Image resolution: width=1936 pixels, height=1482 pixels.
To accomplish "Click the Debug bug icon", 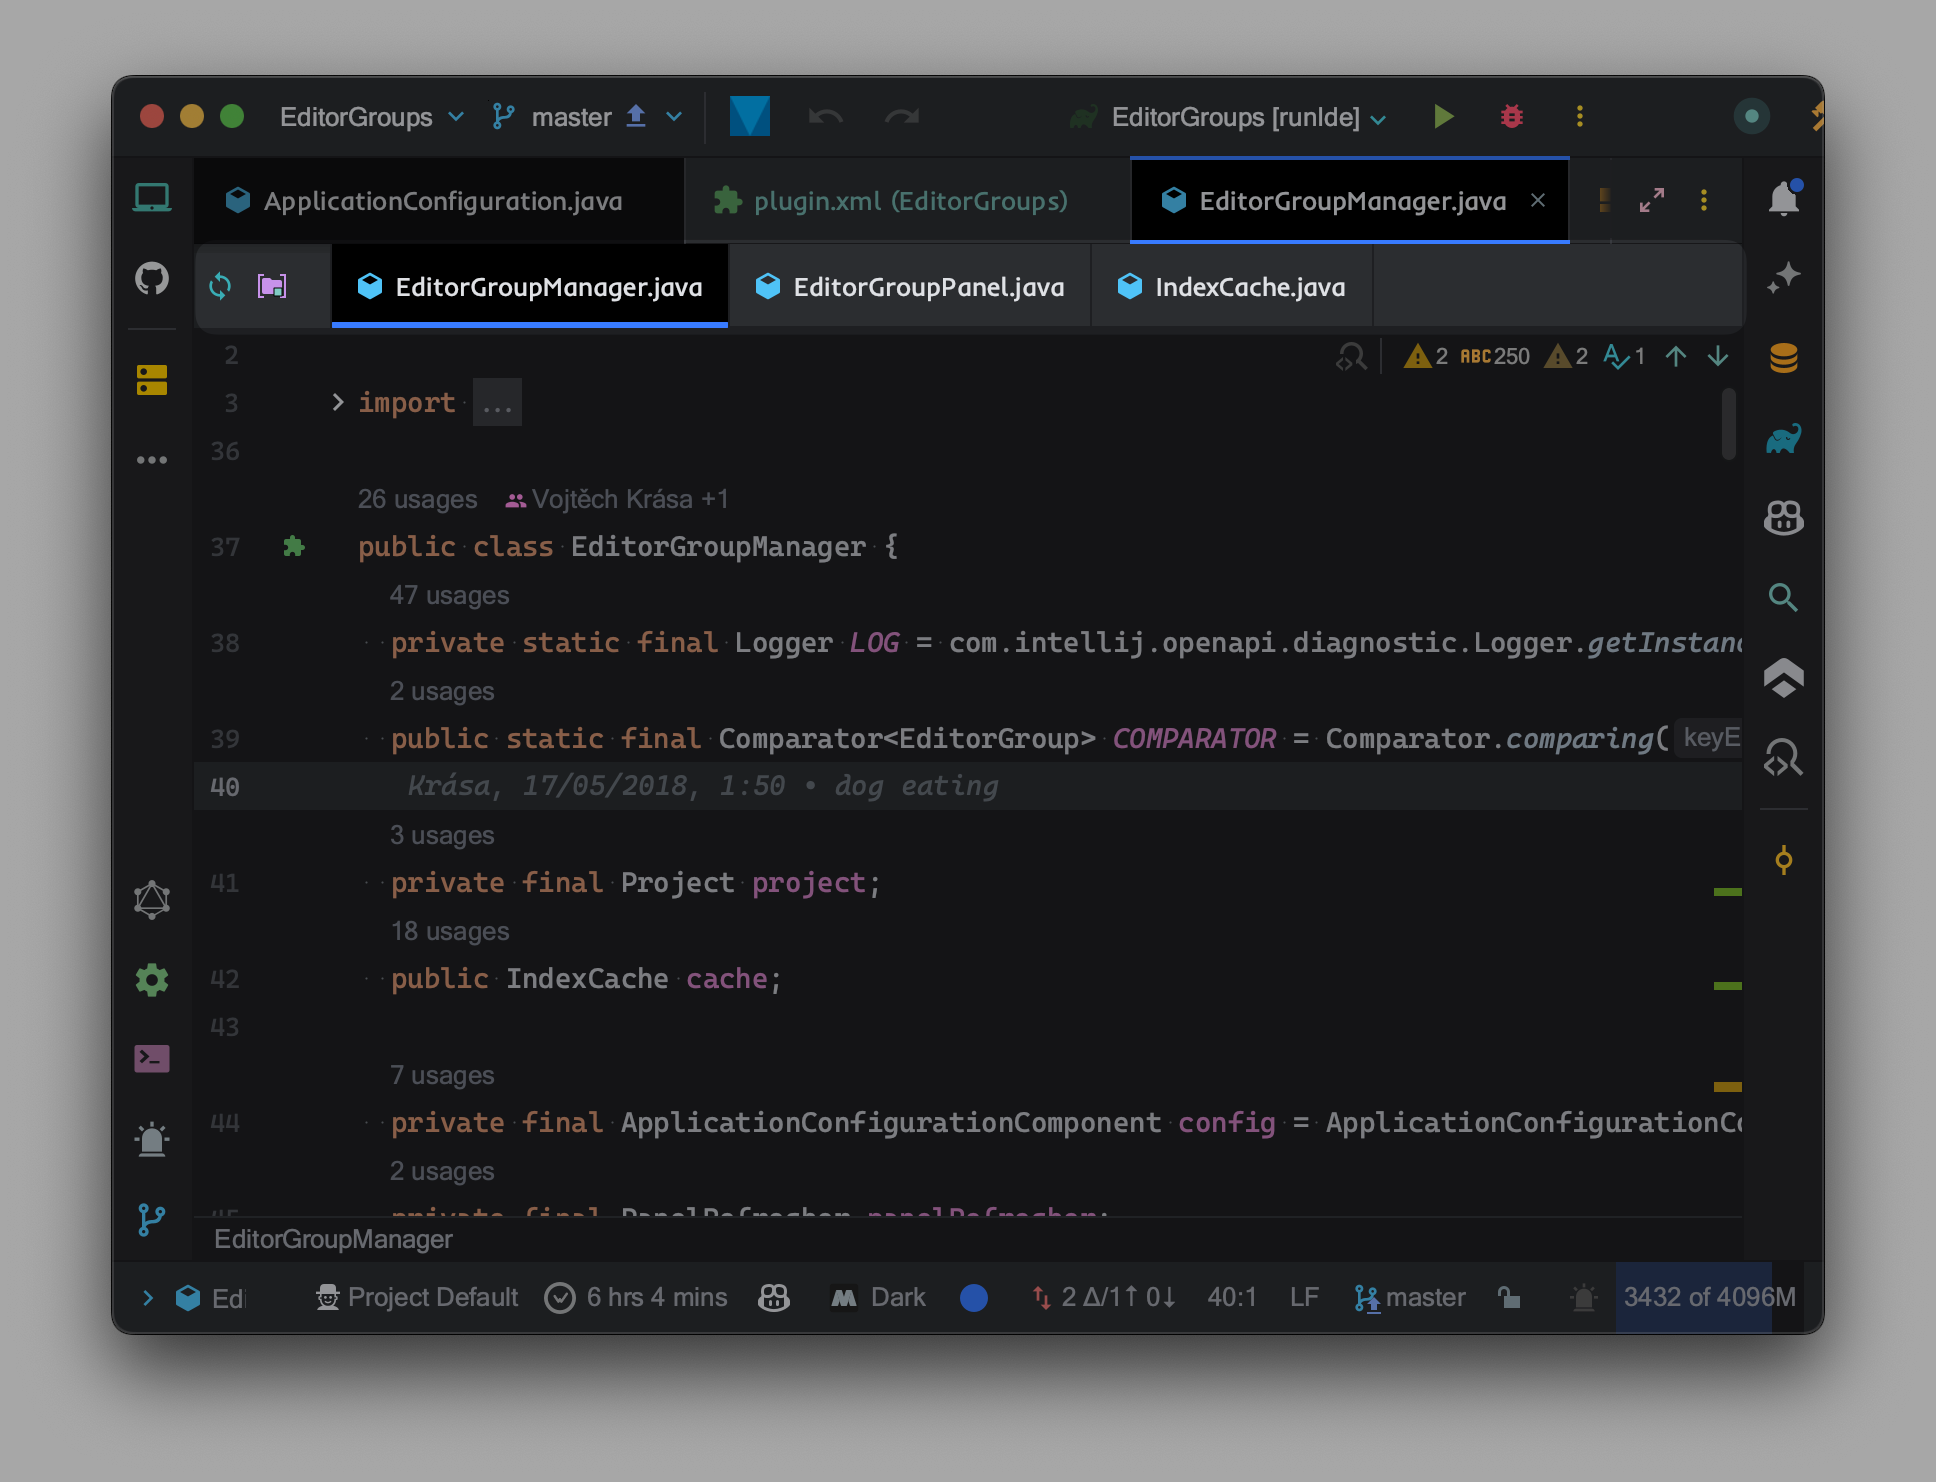I will (1511, 117).
